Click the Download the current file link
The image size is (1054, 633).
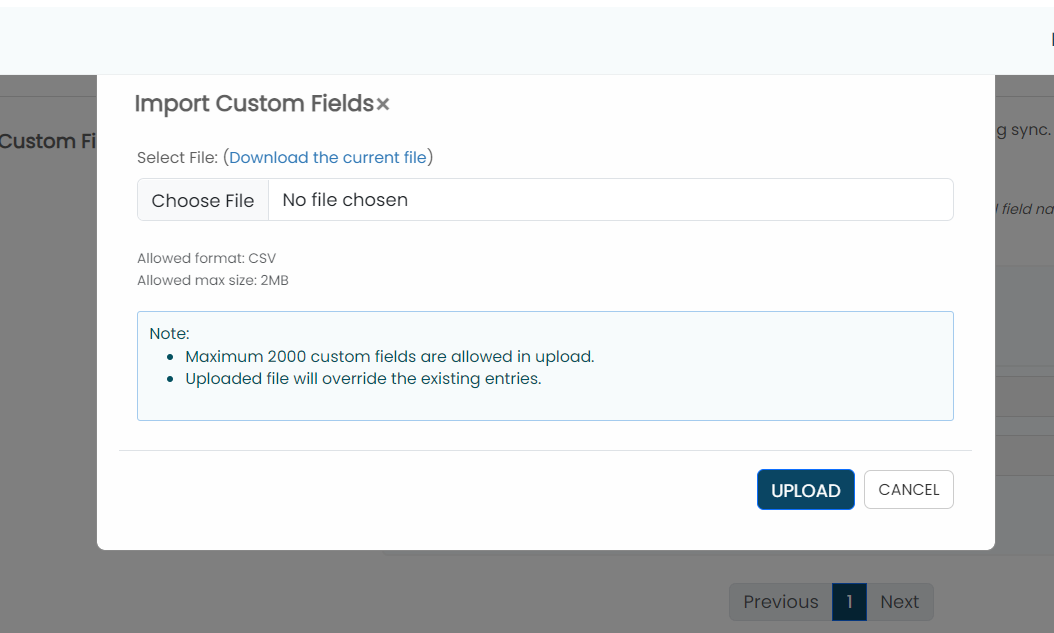click(x=328, y=157)
